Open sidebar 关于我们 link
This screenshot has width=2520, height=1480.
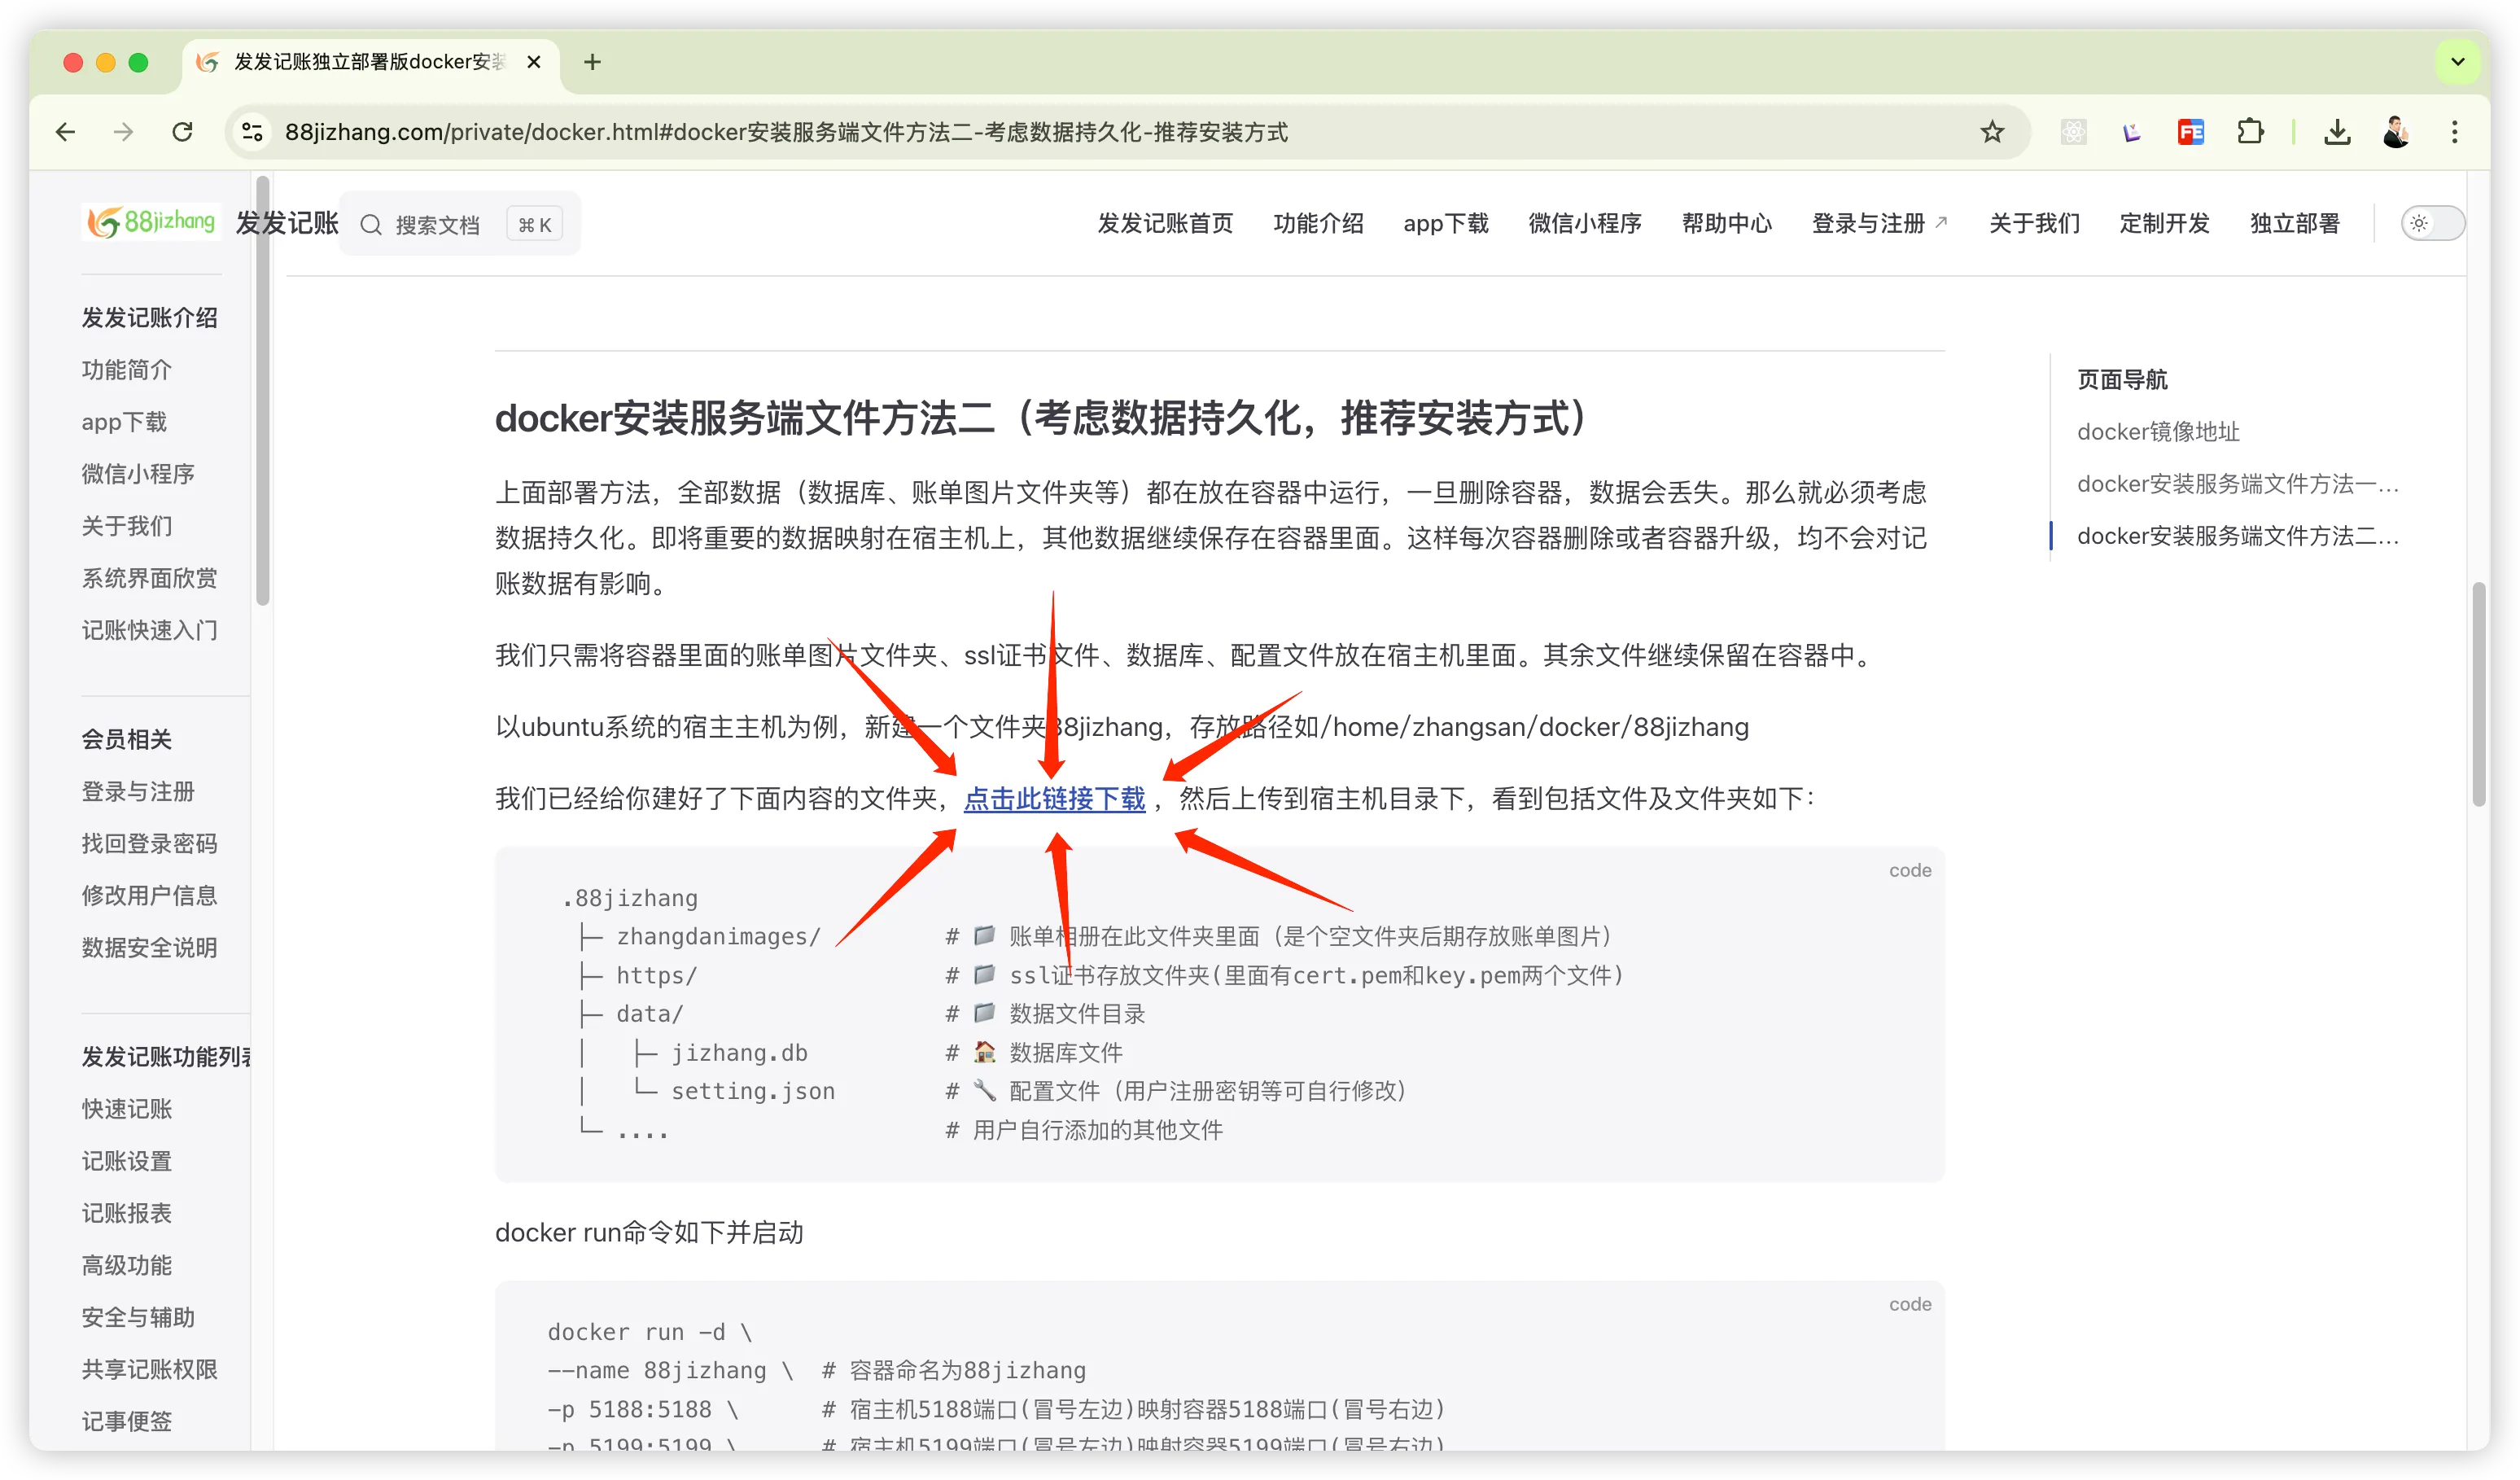pos(127,526)
